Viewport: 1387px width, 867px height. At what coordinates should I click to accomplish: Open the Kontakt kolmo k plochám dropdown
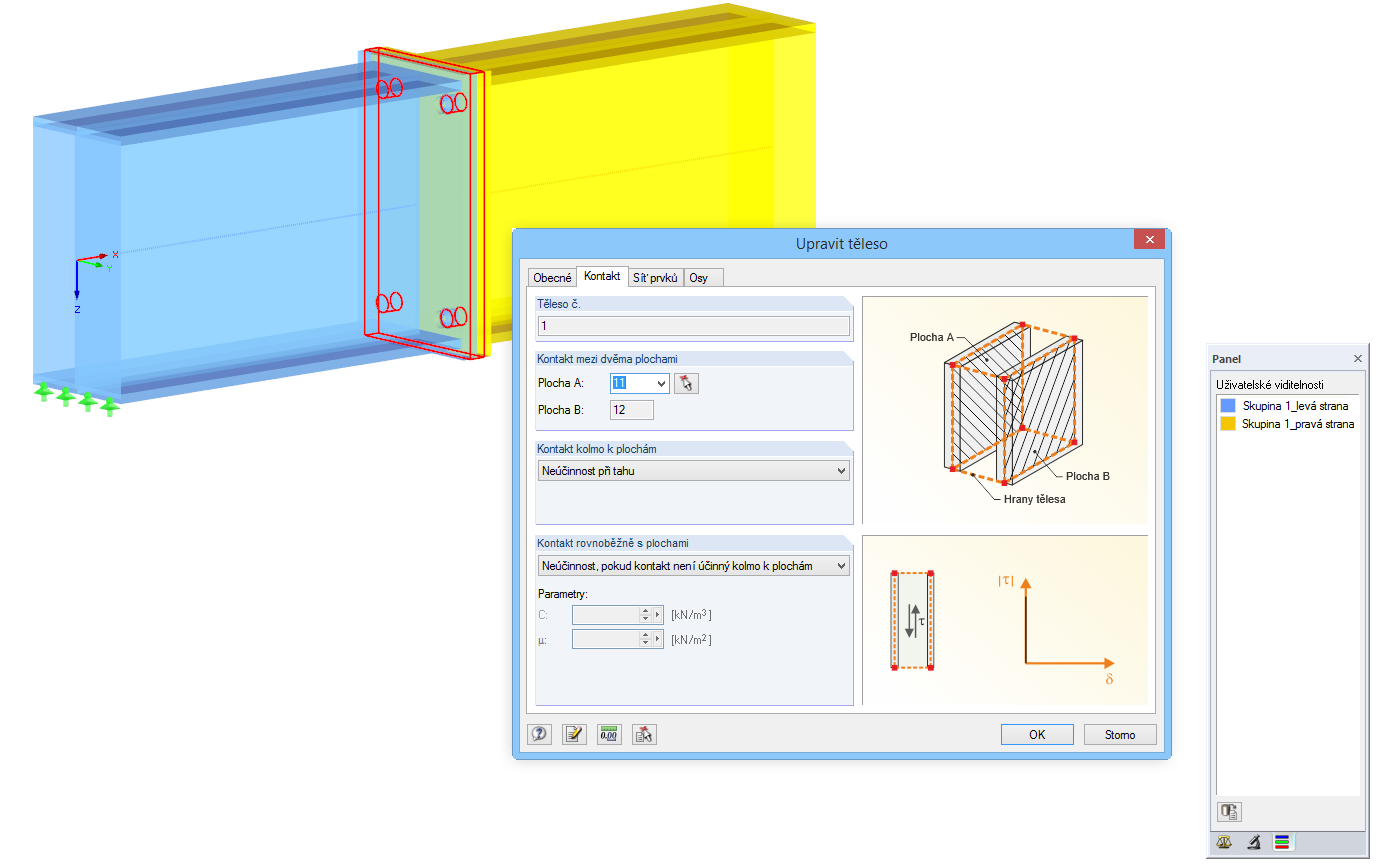(x=693, y=470)
